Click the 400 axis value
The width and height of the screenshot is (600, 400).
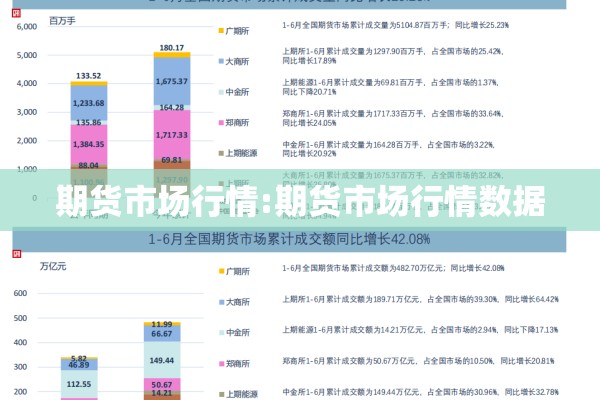20,343
